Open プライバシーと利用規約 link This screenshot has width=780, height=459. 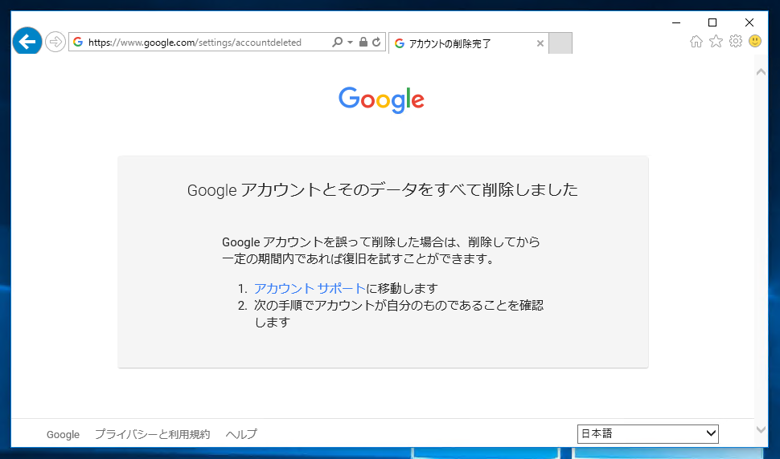click(x=152, y=434)
